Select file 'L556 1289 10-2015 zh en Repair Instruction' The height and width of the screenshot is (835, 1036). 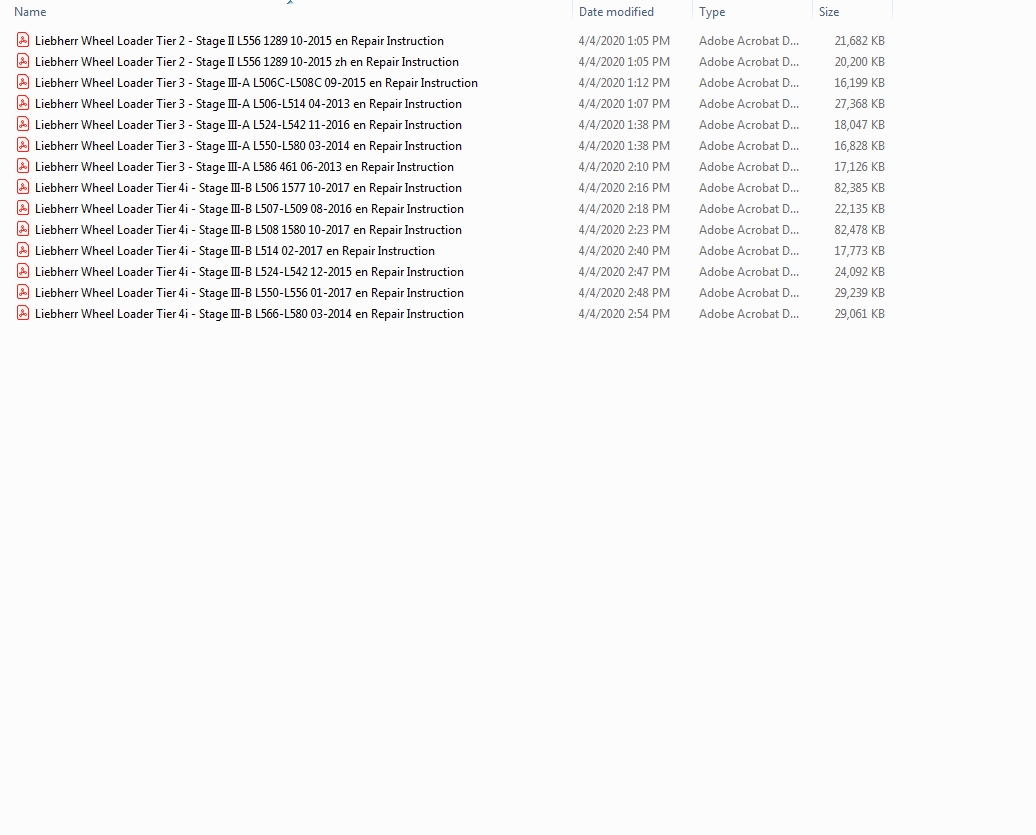[x=247, y=62]
